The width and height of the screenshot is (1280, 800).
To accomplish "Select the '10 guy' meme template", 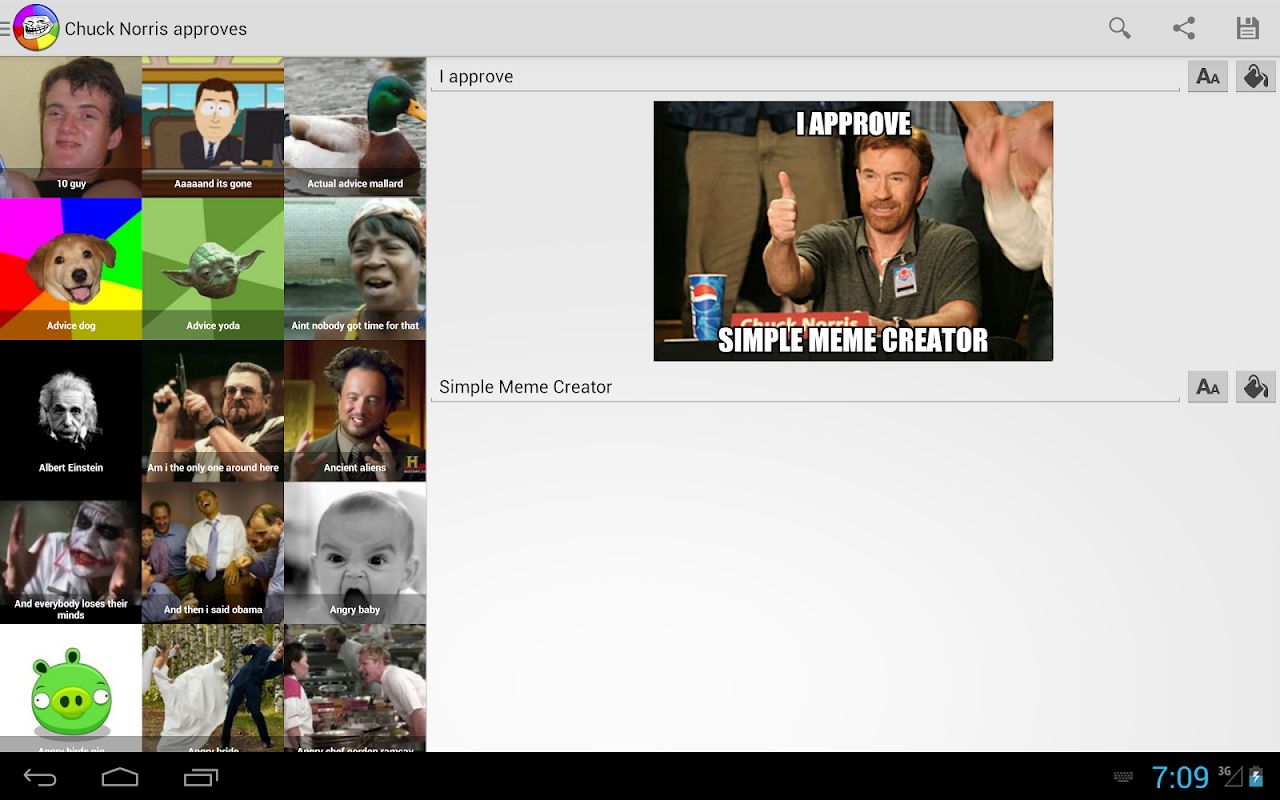I will tap(71, 127).
